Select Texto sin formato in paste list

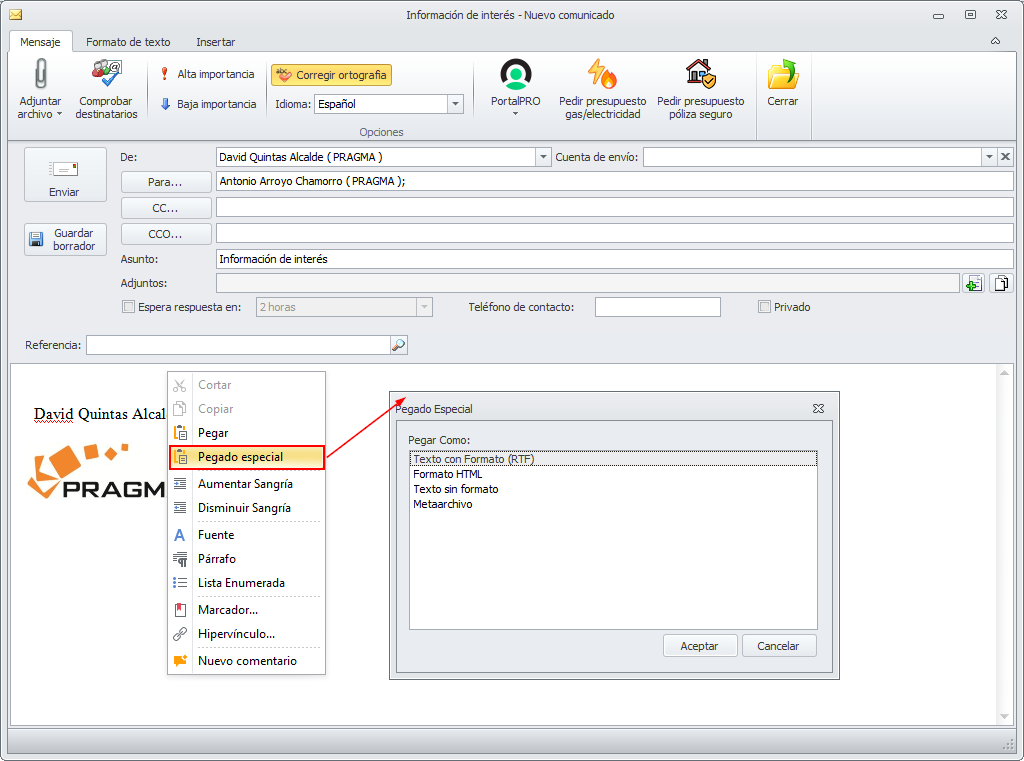tap(456, 489)
